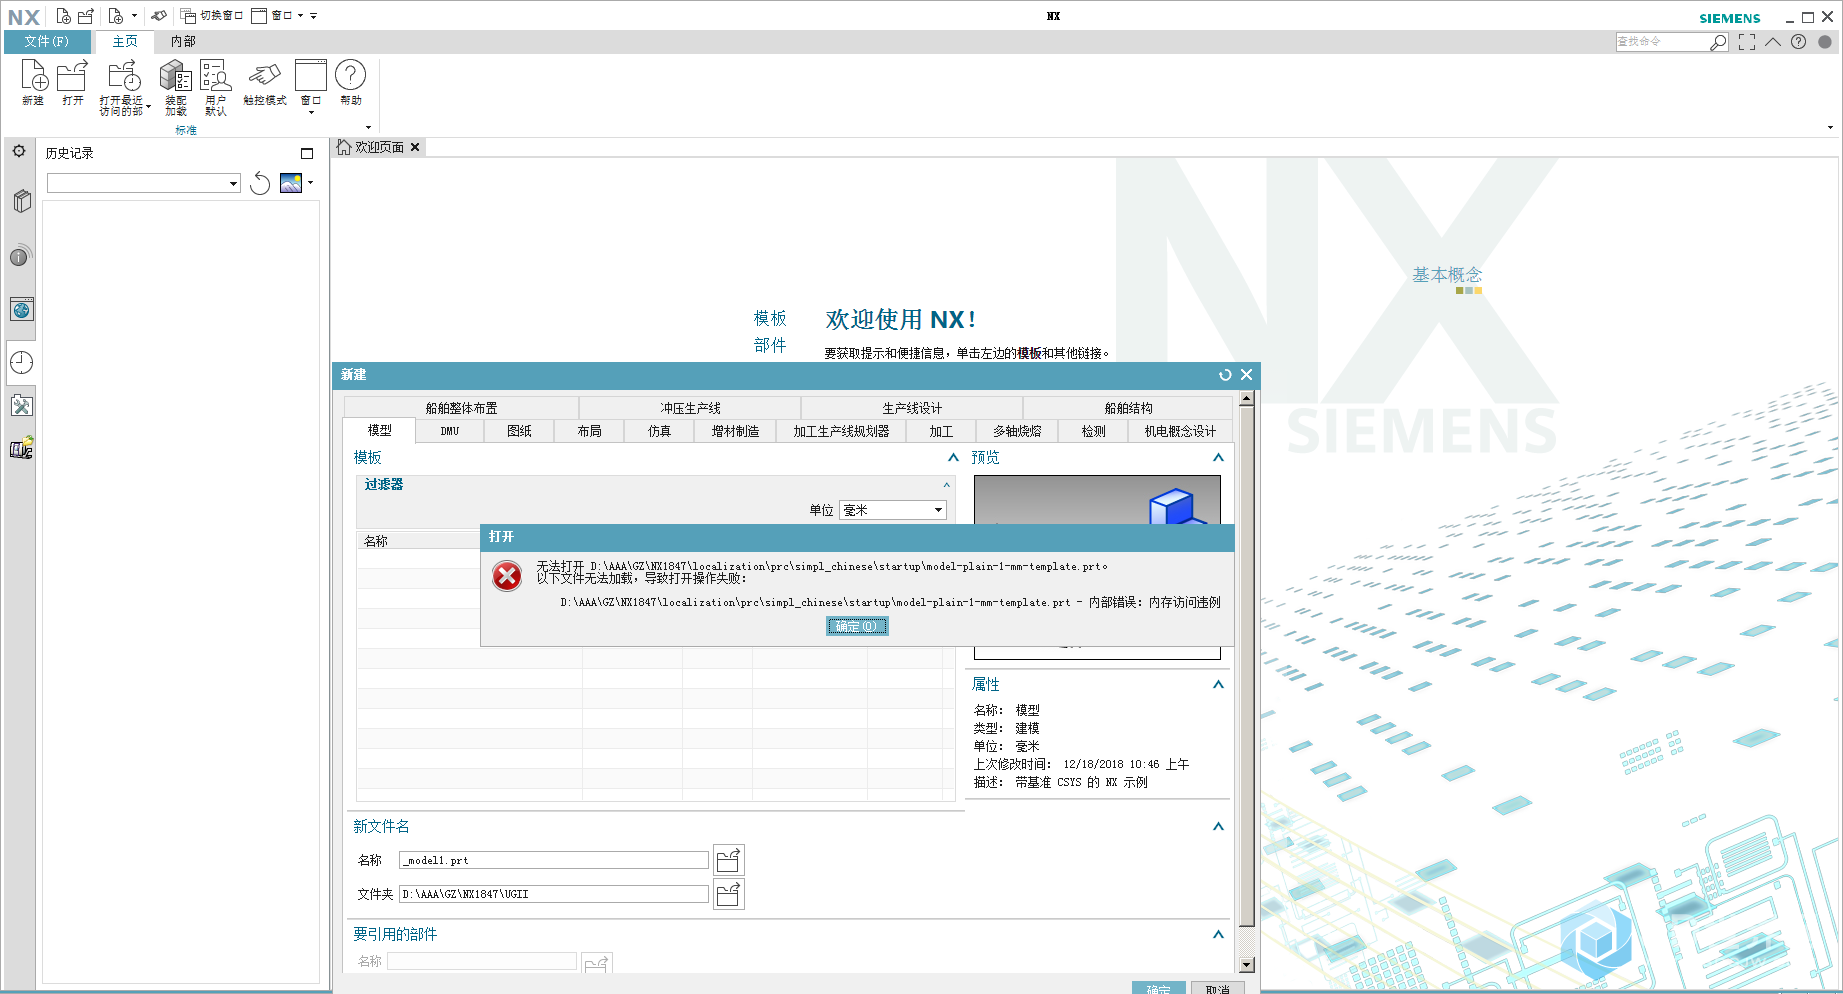Click the quick-access open file icon
The image size is (1843, 994).
click(86, 16)
